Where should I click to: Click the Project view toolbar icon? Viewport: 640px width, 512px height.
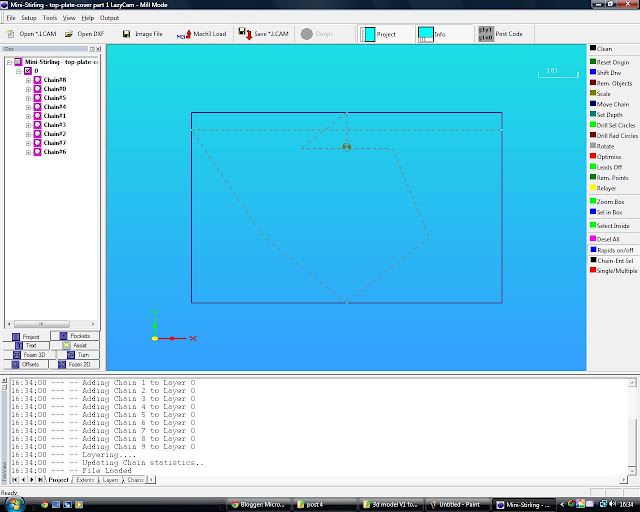367,34
